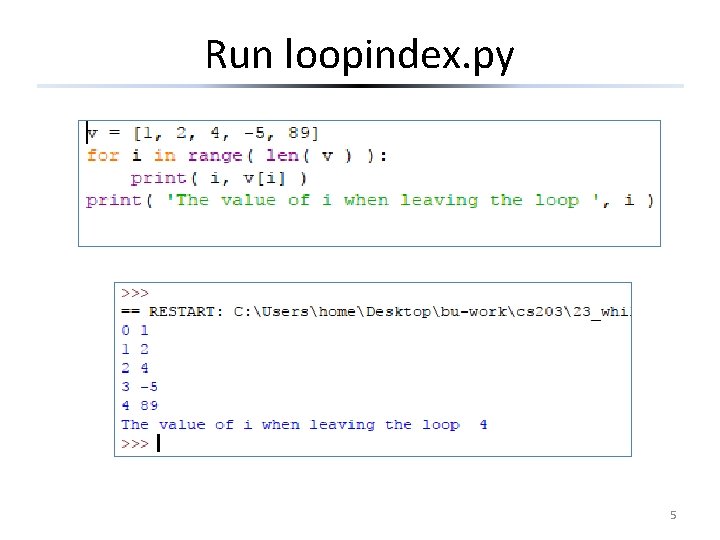
Task: Click the output row '3 -5'
Action: click(x=140, y=387)
